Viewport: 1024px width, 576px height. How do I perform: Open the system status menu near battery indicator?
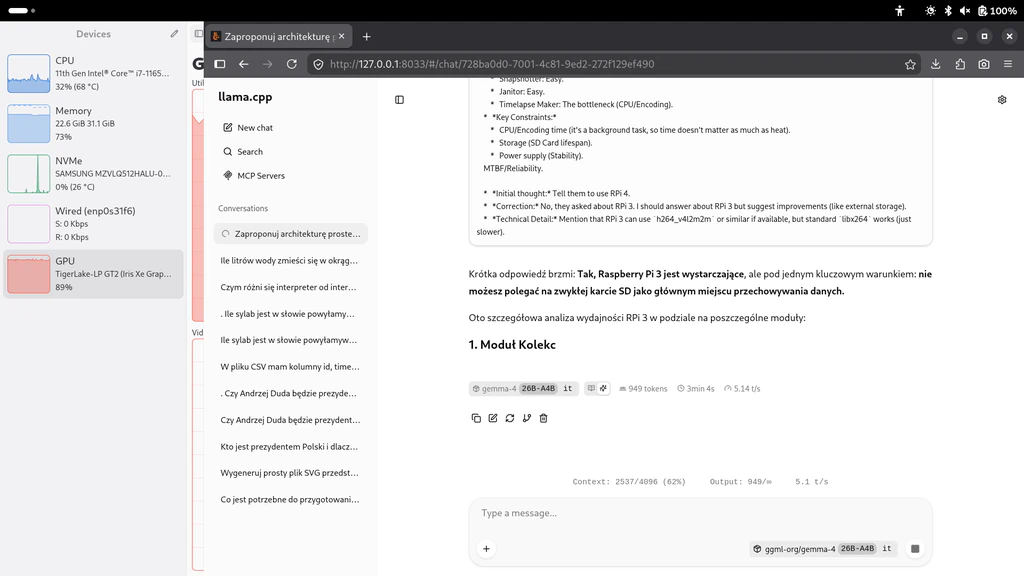[x=997, y=10]
